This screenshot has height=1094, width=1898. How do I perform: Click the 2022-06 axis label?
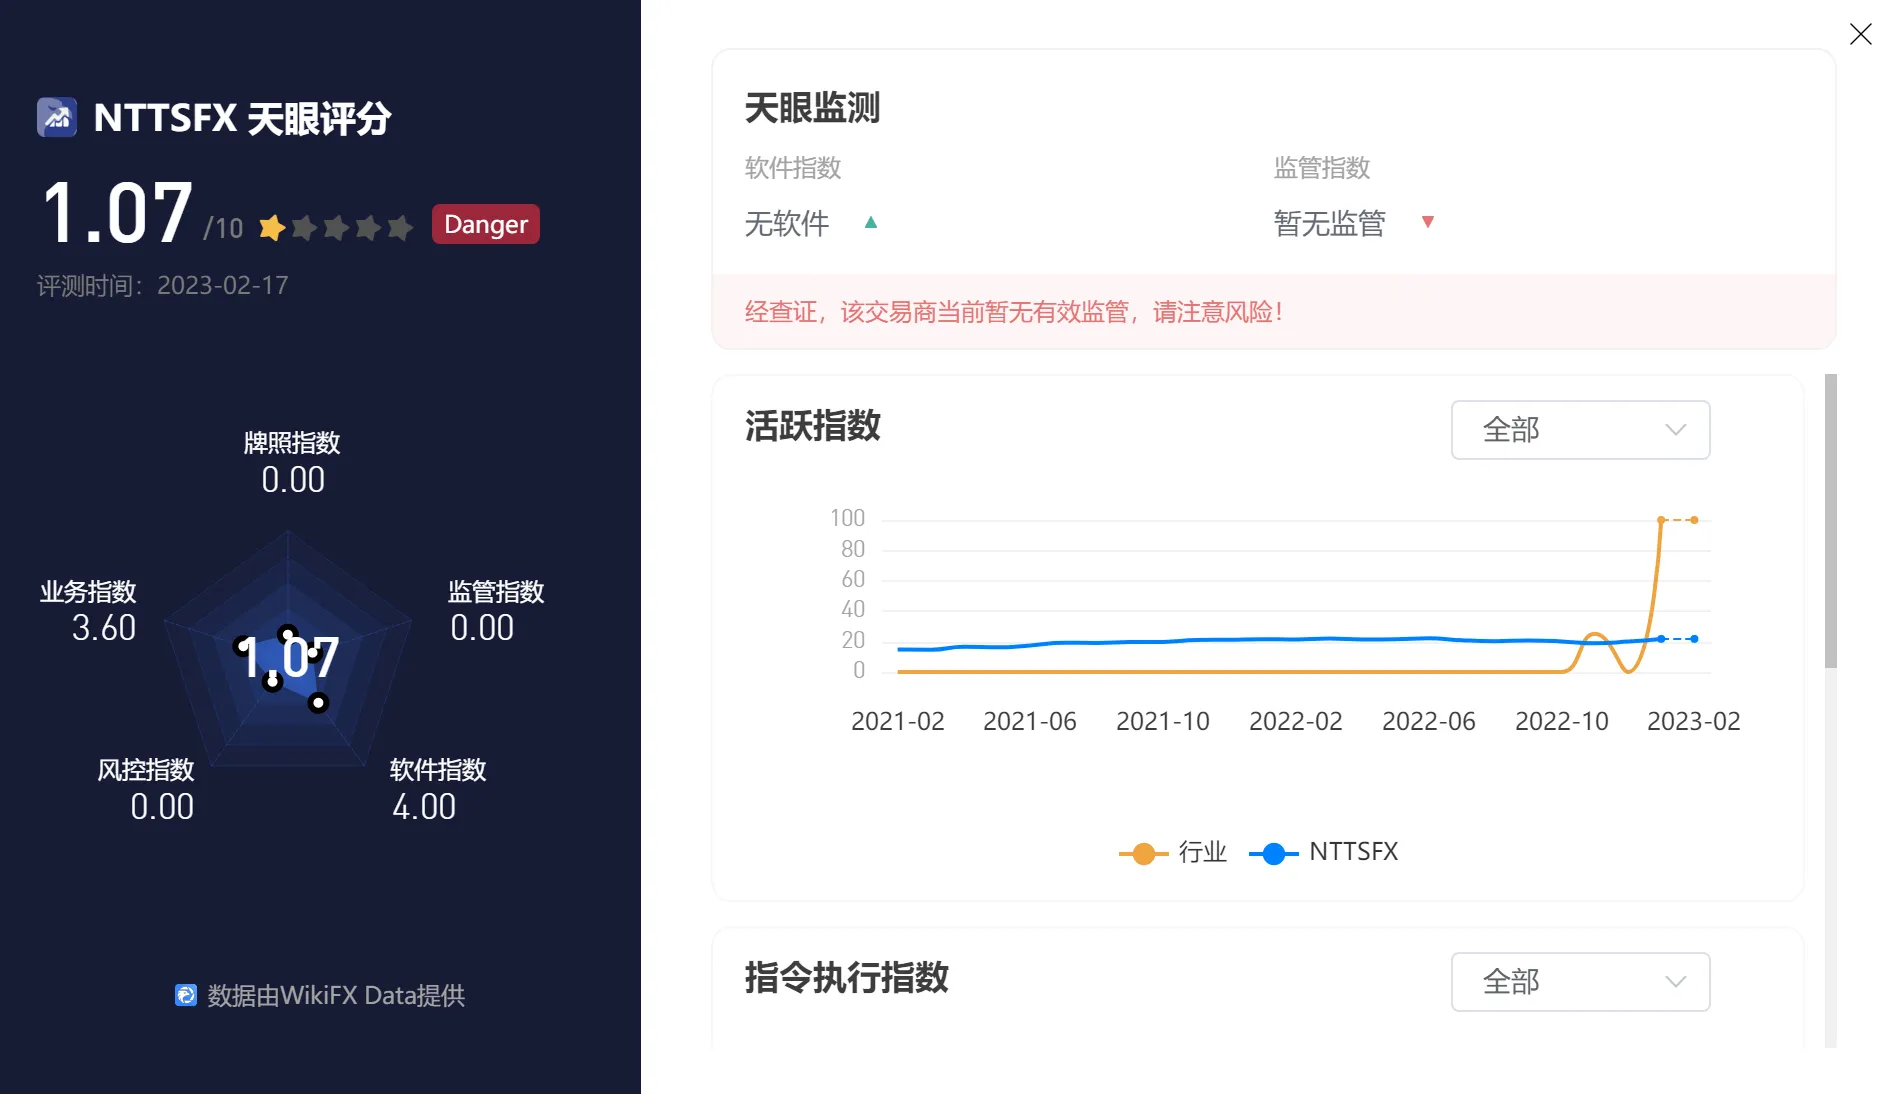click(x=1428, y=721)
